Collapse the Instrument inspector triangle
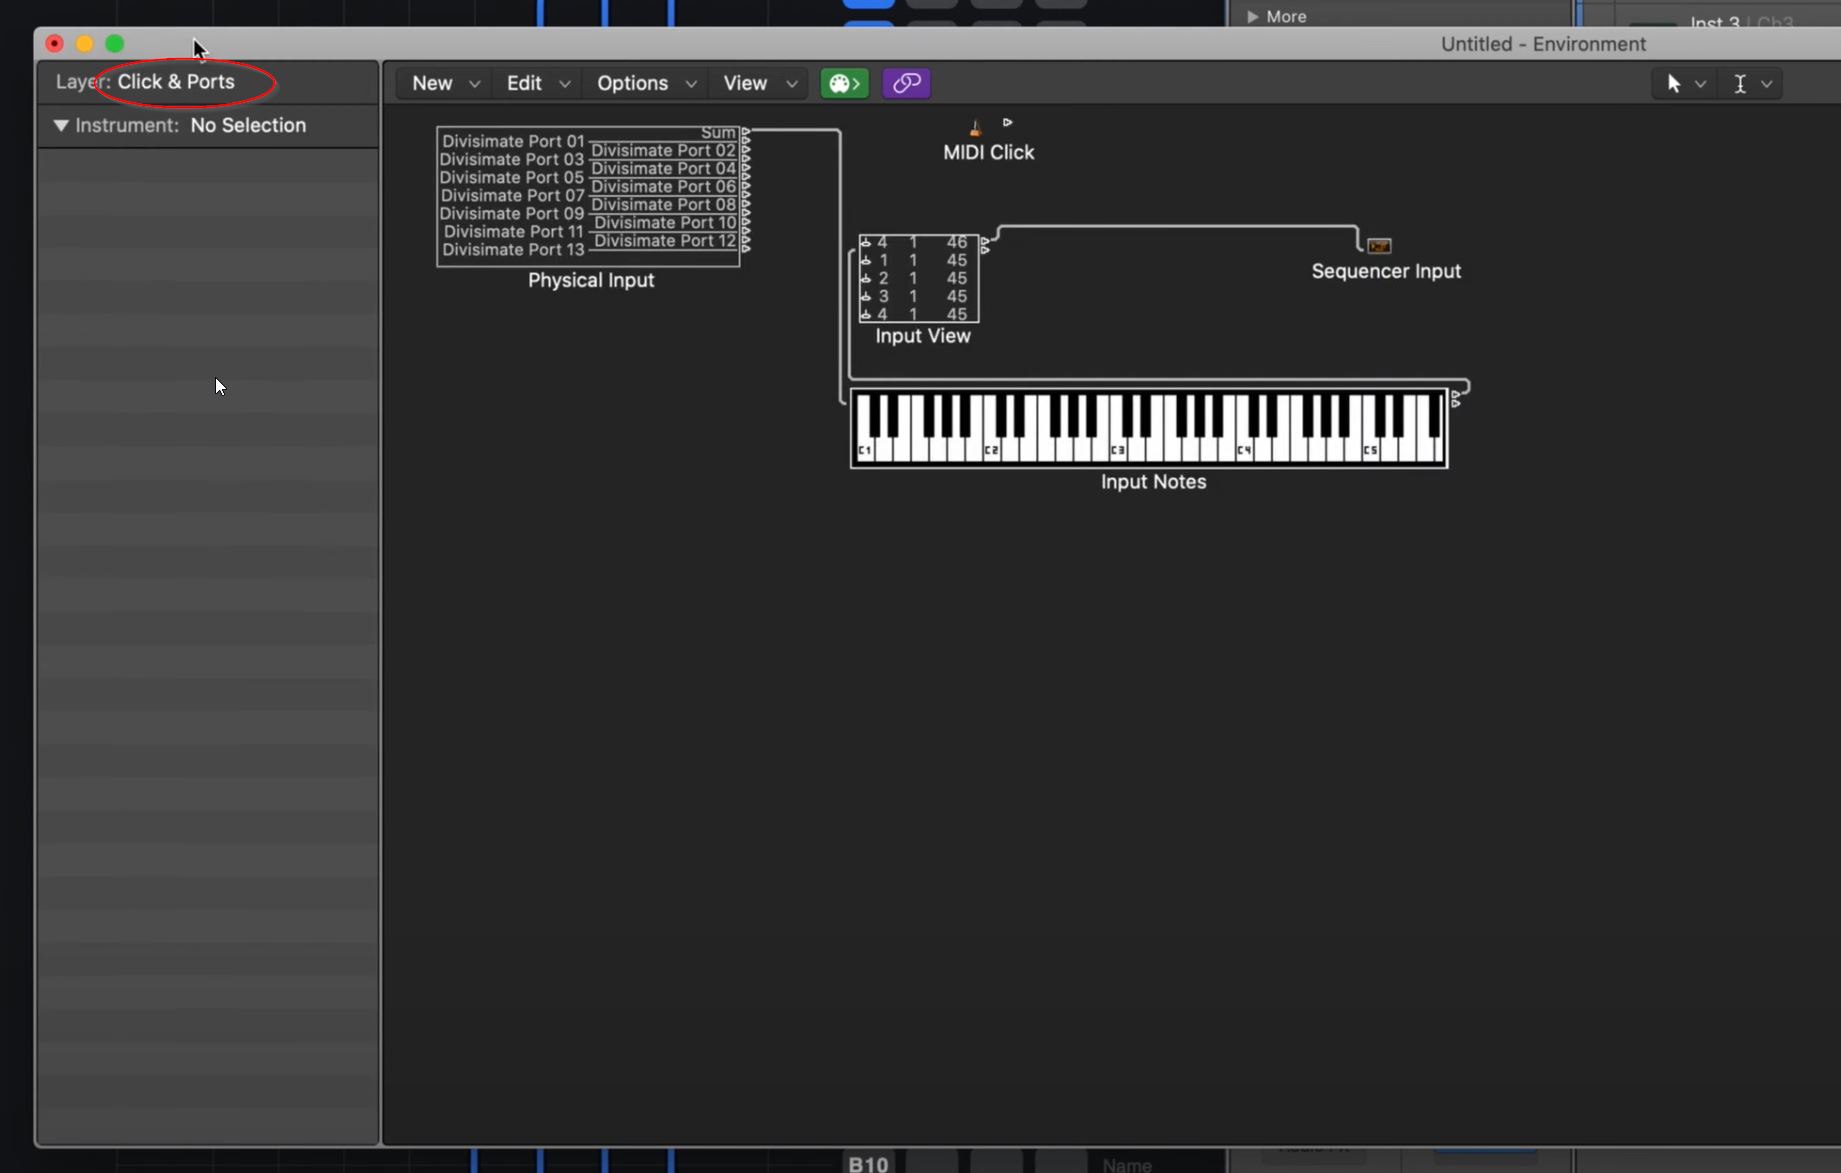 61,125
